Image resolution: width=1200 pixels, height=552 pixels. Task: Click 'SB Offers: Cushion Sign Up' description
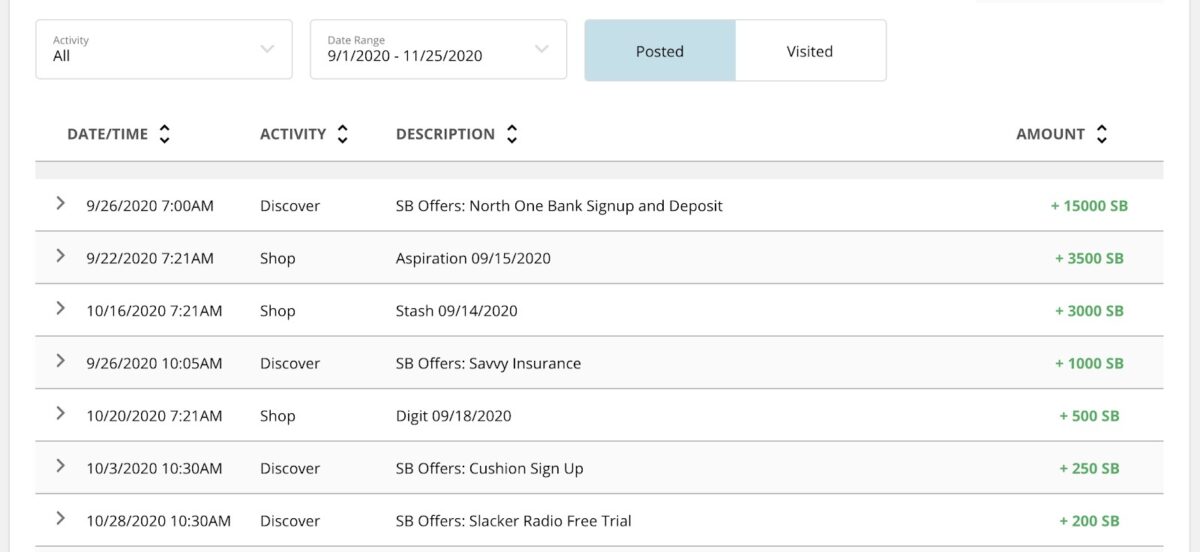click(x=490, y=468)
